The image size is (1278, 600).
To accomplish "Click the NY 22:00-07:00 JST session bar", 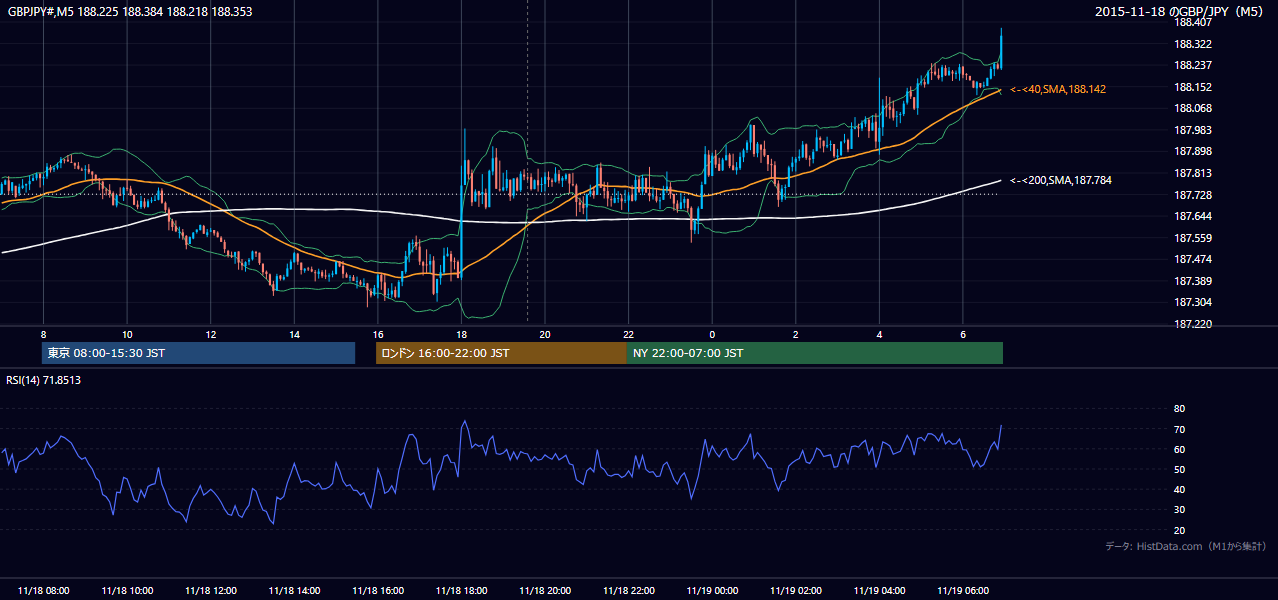I will point(815,353).
